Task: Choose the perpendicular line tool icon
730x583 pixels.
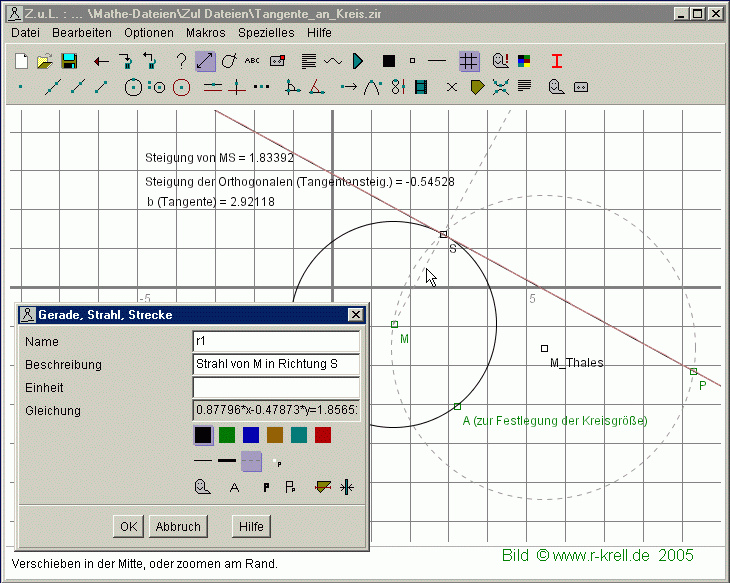Action: point(236,87)
